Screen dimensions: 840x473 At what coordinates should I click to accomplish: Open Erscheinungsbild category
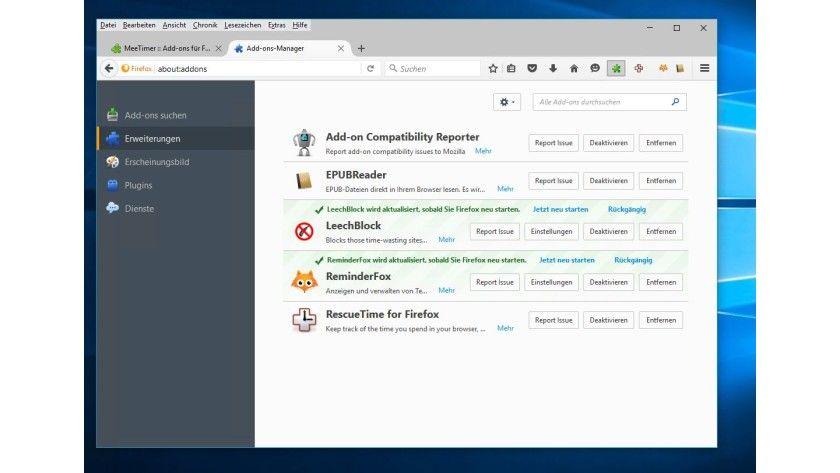176,162
